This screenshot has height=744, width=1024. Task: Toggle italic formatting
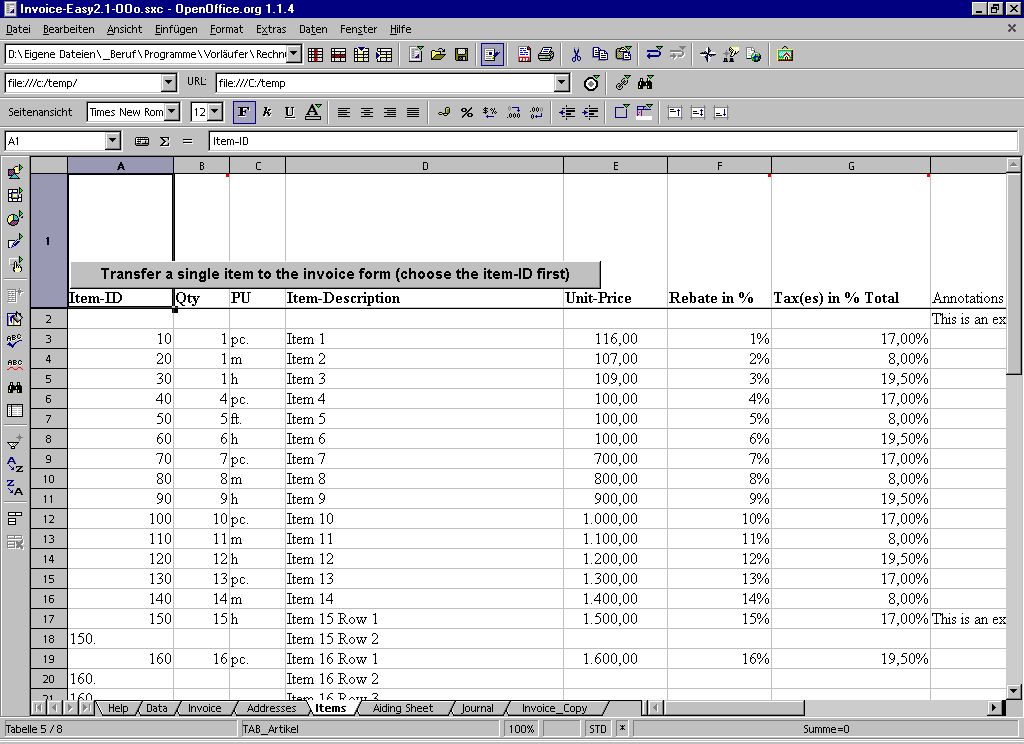tap(267, 112)
